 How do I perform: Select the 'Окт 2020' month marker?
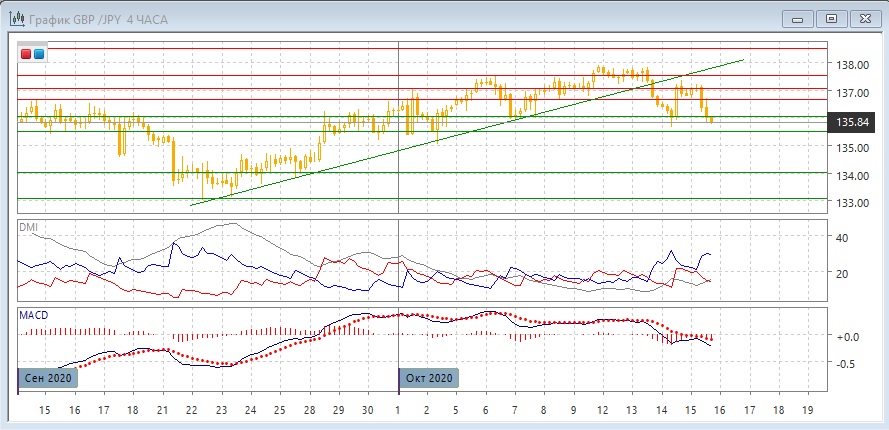(x=428, y=378)
